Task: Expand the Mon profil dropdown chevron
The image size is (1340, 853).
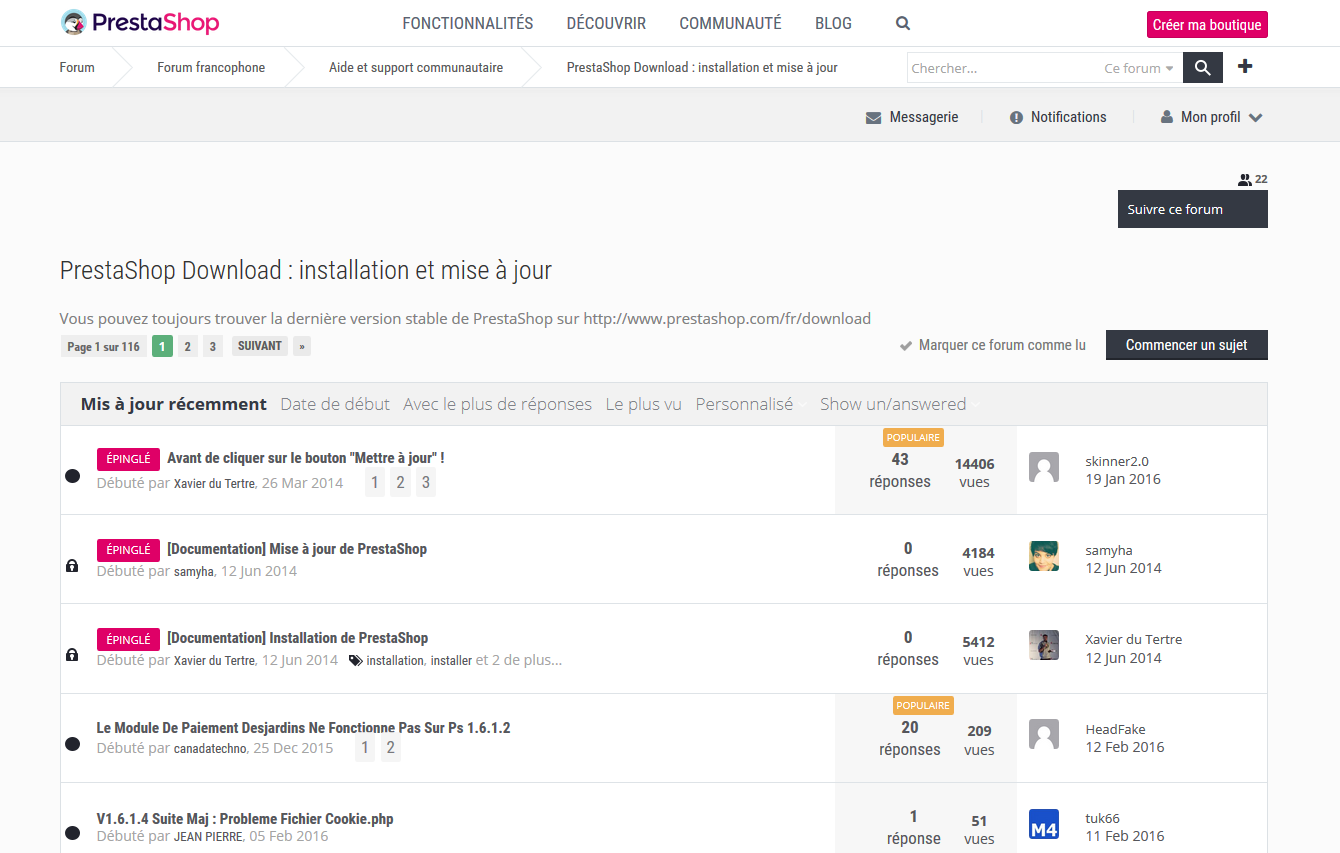Action: (1255, 118)
